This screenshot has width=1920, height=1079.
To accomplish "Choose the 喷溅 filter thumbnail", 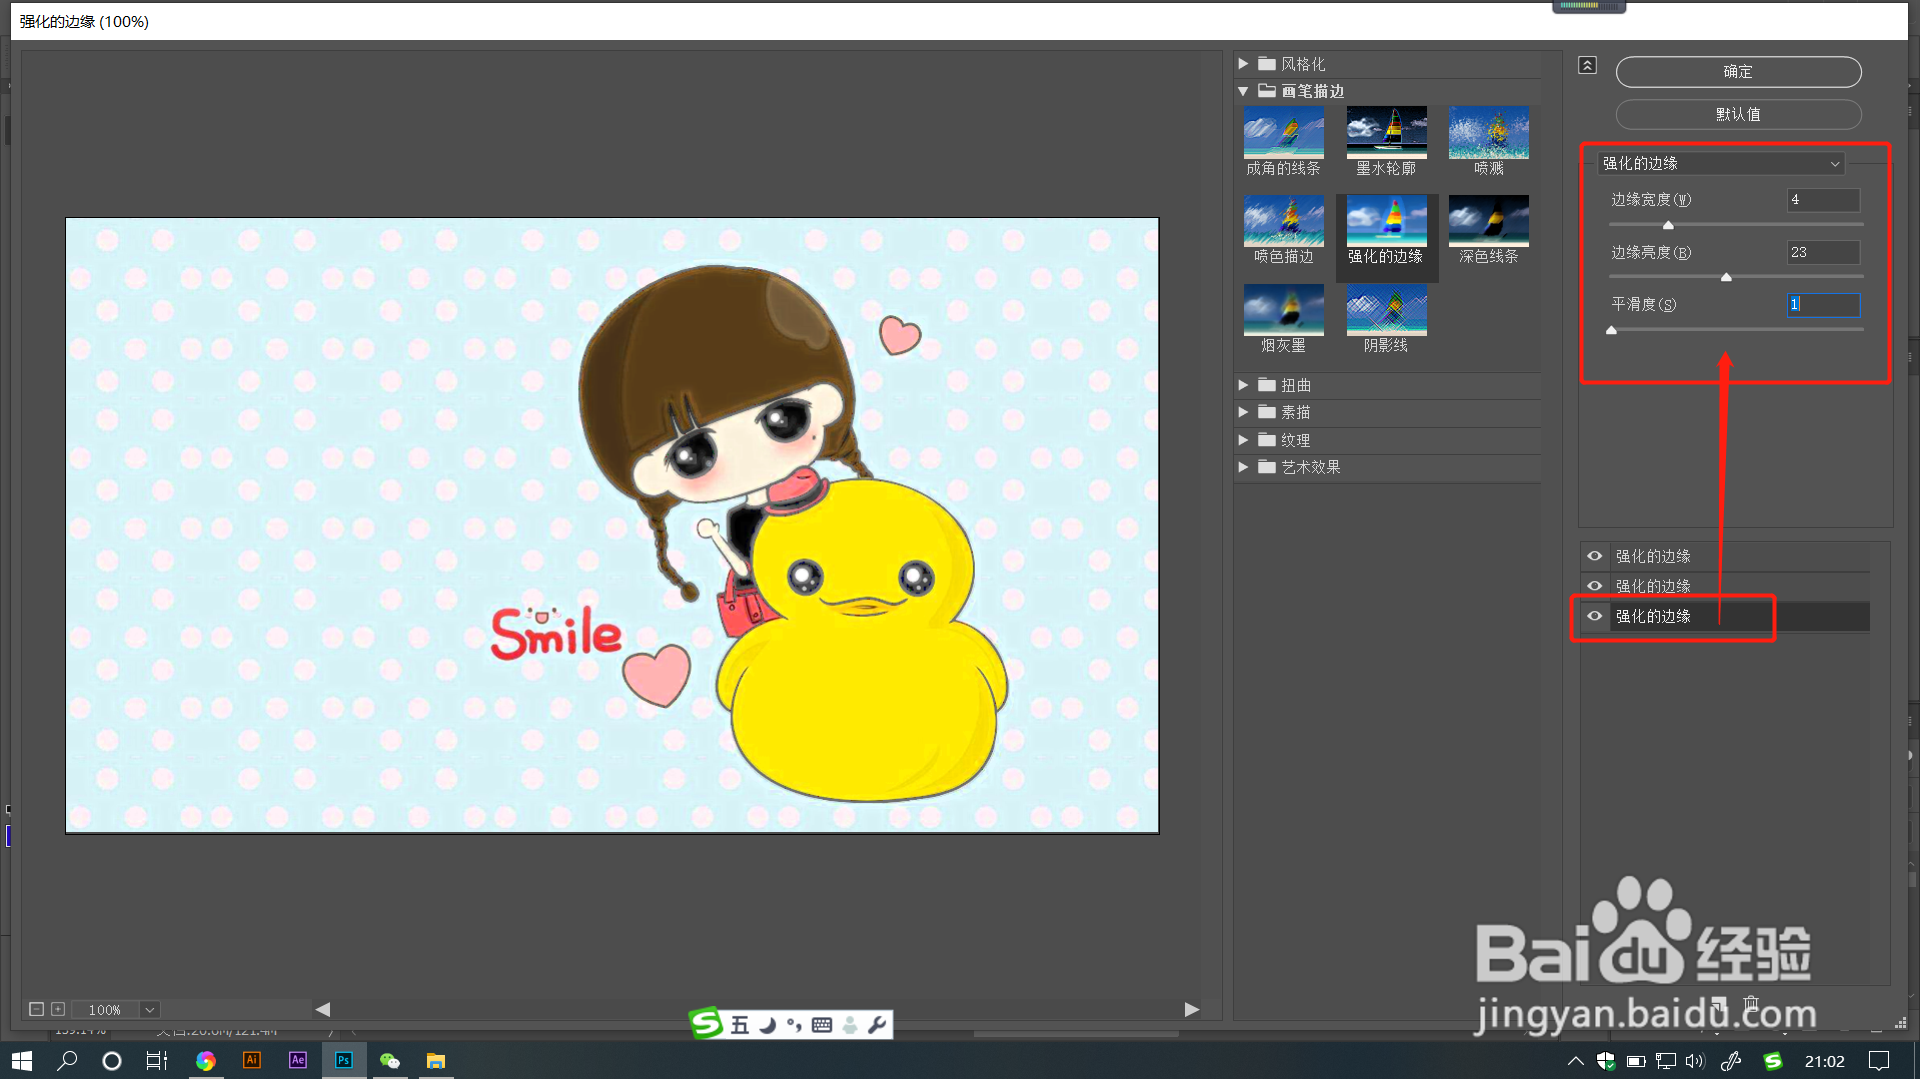I will (x=1488, y=132).
